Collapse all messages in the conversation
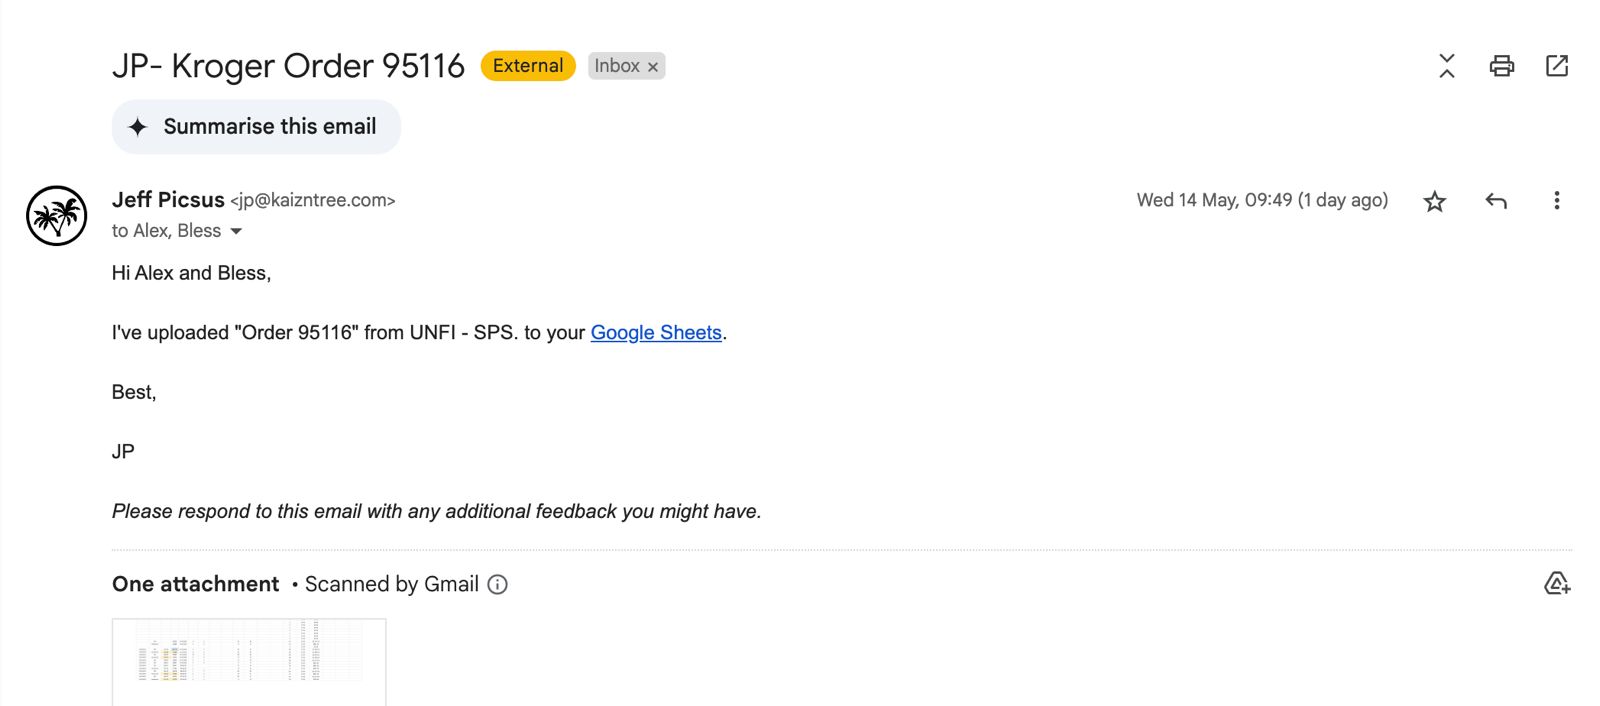Image resolution: width=1600 pixels, height=706 pixels. click(x=1446, y=66)
